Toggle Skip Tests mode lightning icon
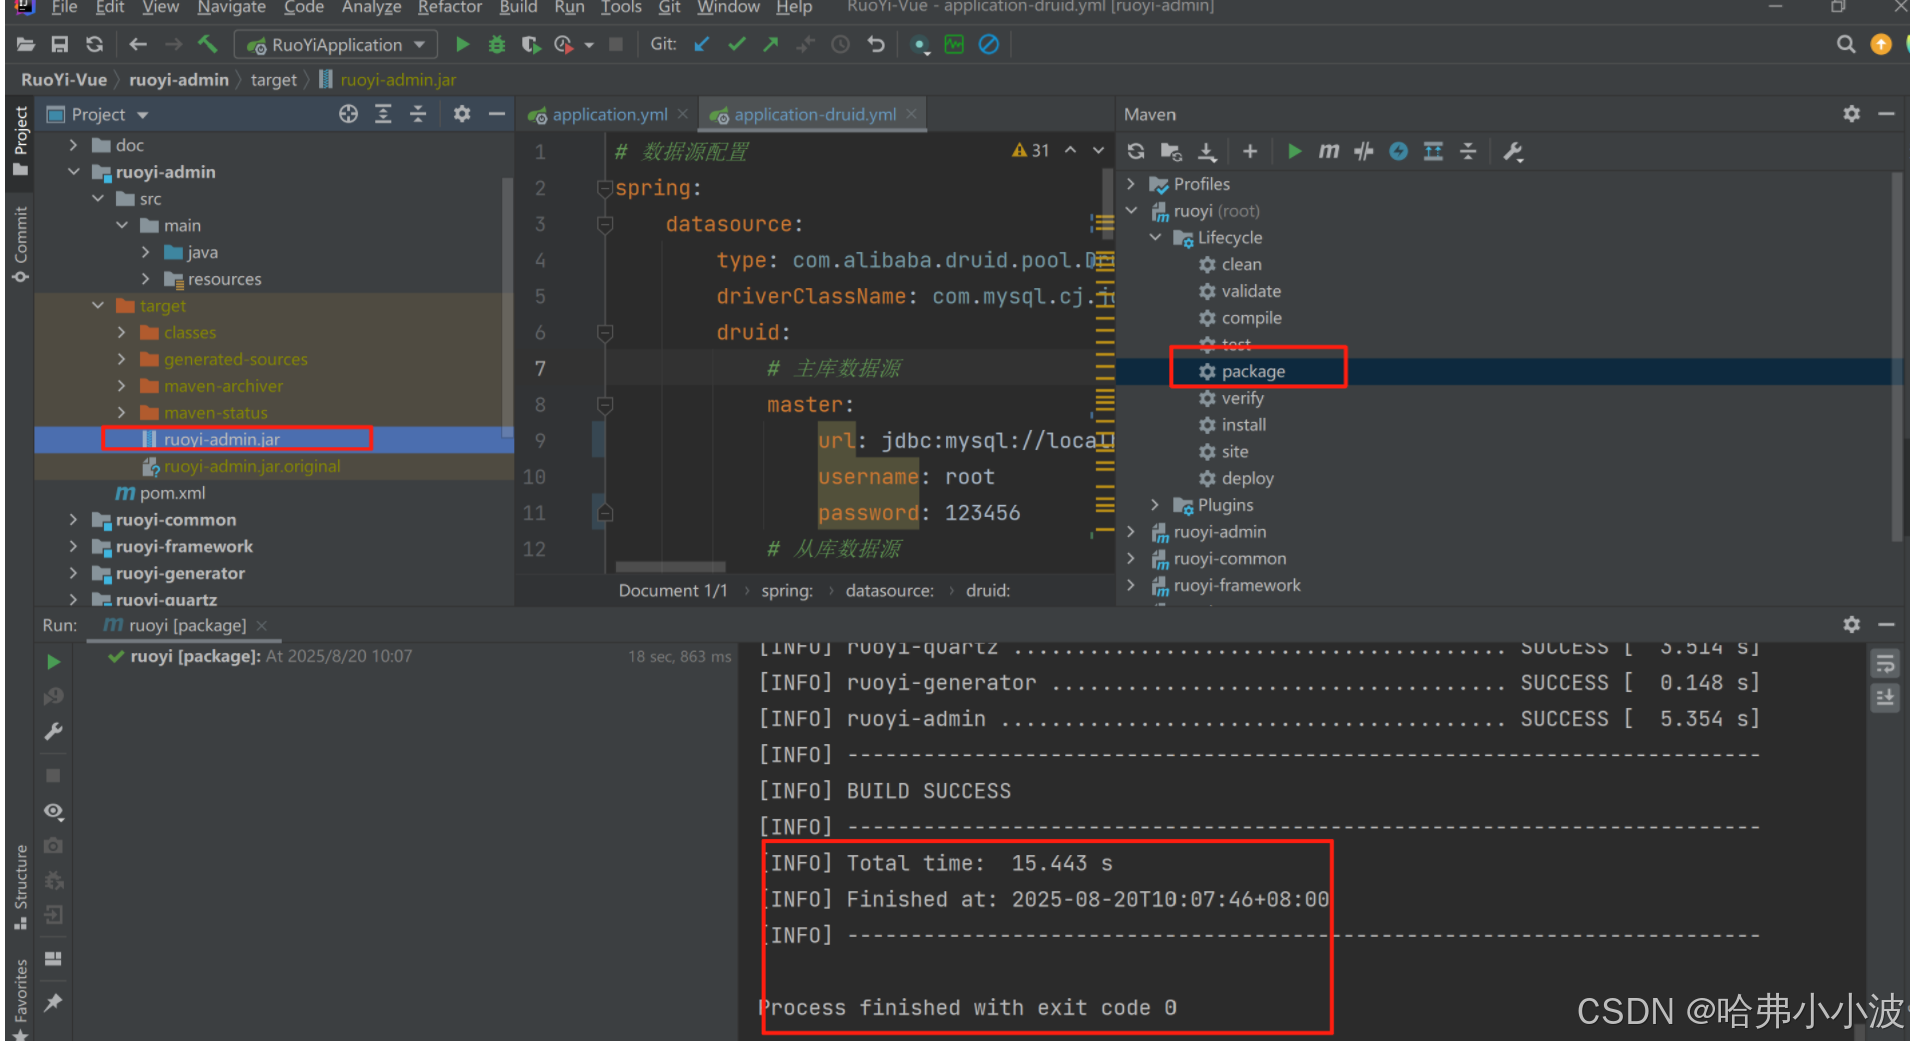This screenshot has width=1910, height=1044. pos(1399,151)
